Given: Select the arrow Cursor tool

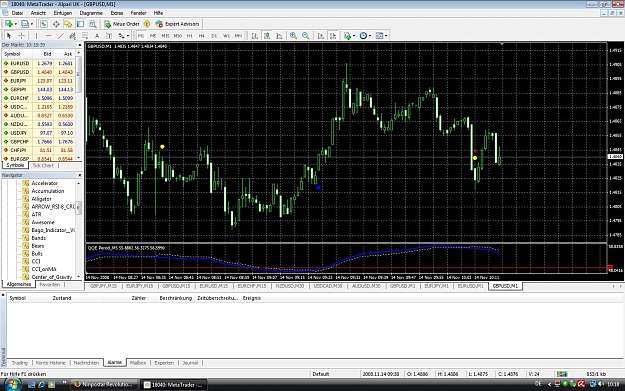Looking at the screenshot, I should click(x=9, y=36).
